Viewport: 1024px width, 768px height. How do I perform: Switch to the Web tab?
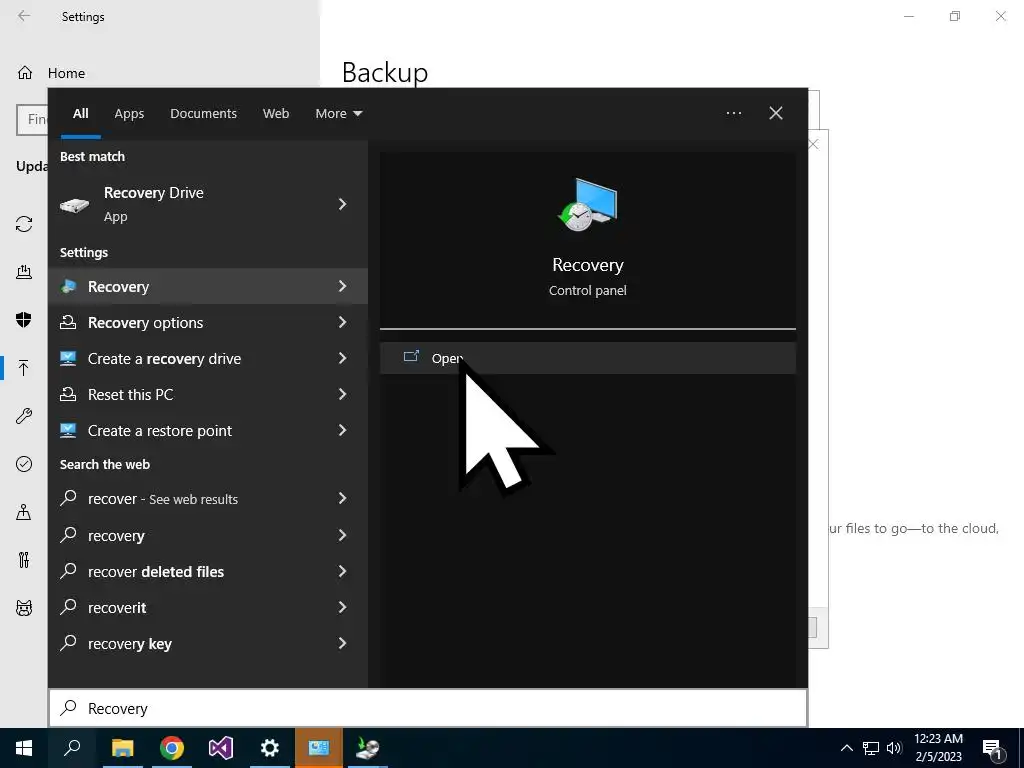click(276, 113)
